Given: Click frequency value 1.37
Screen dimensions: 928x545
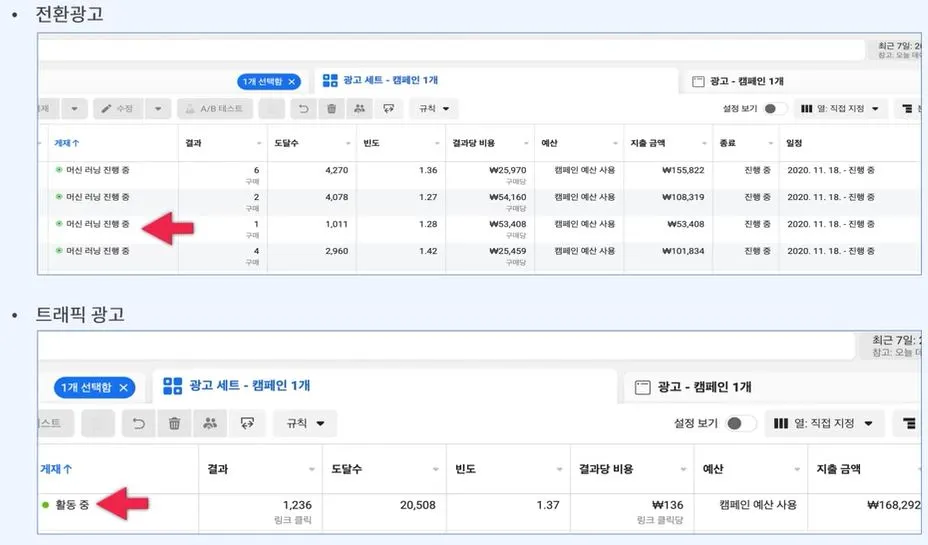Looking at the screenshot, I should click(547, 505).
